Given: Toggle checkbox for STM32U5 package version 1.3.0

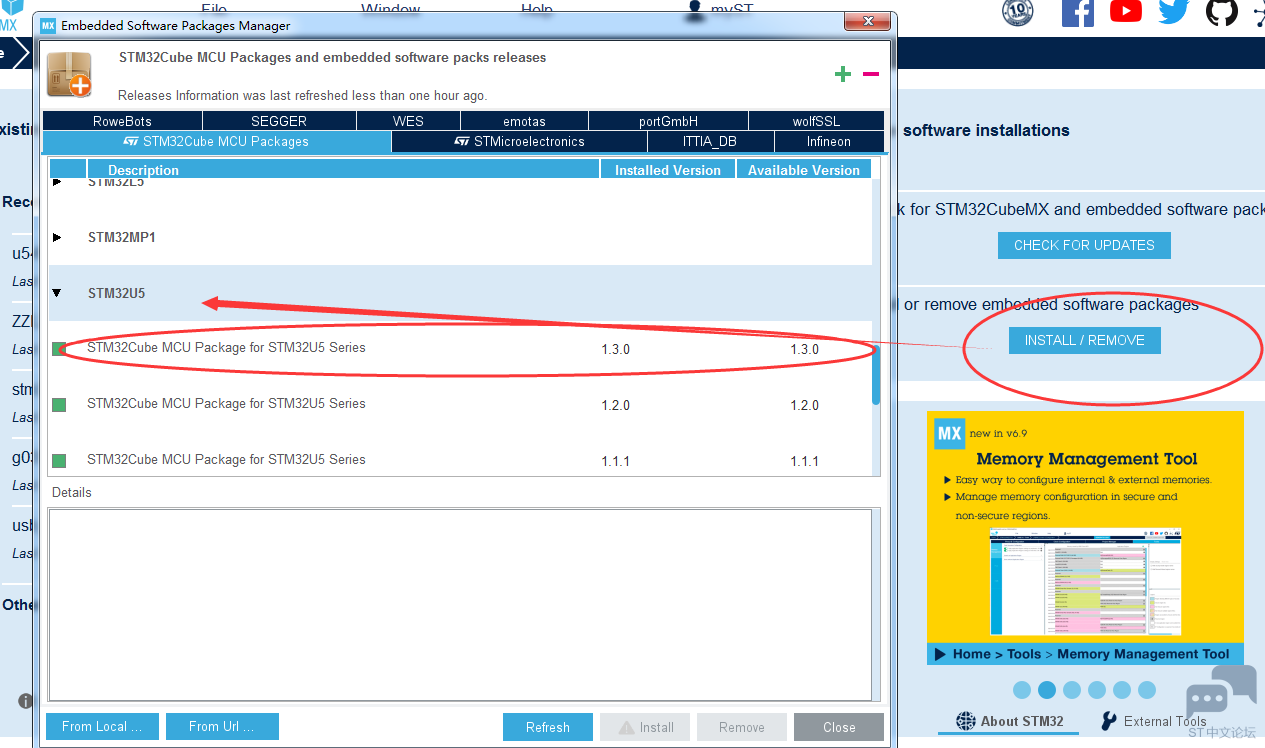Looking at the screenshot, I should click(x=59, y=349).
